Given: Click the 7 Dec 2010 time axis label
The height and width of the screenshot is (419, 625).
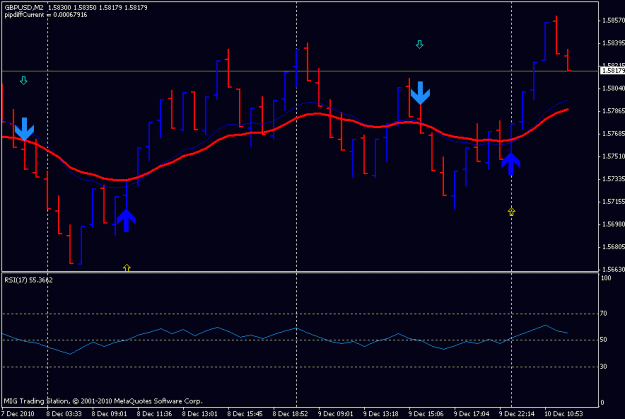Looking at the screenshot, I should click(x=18, y=414).
